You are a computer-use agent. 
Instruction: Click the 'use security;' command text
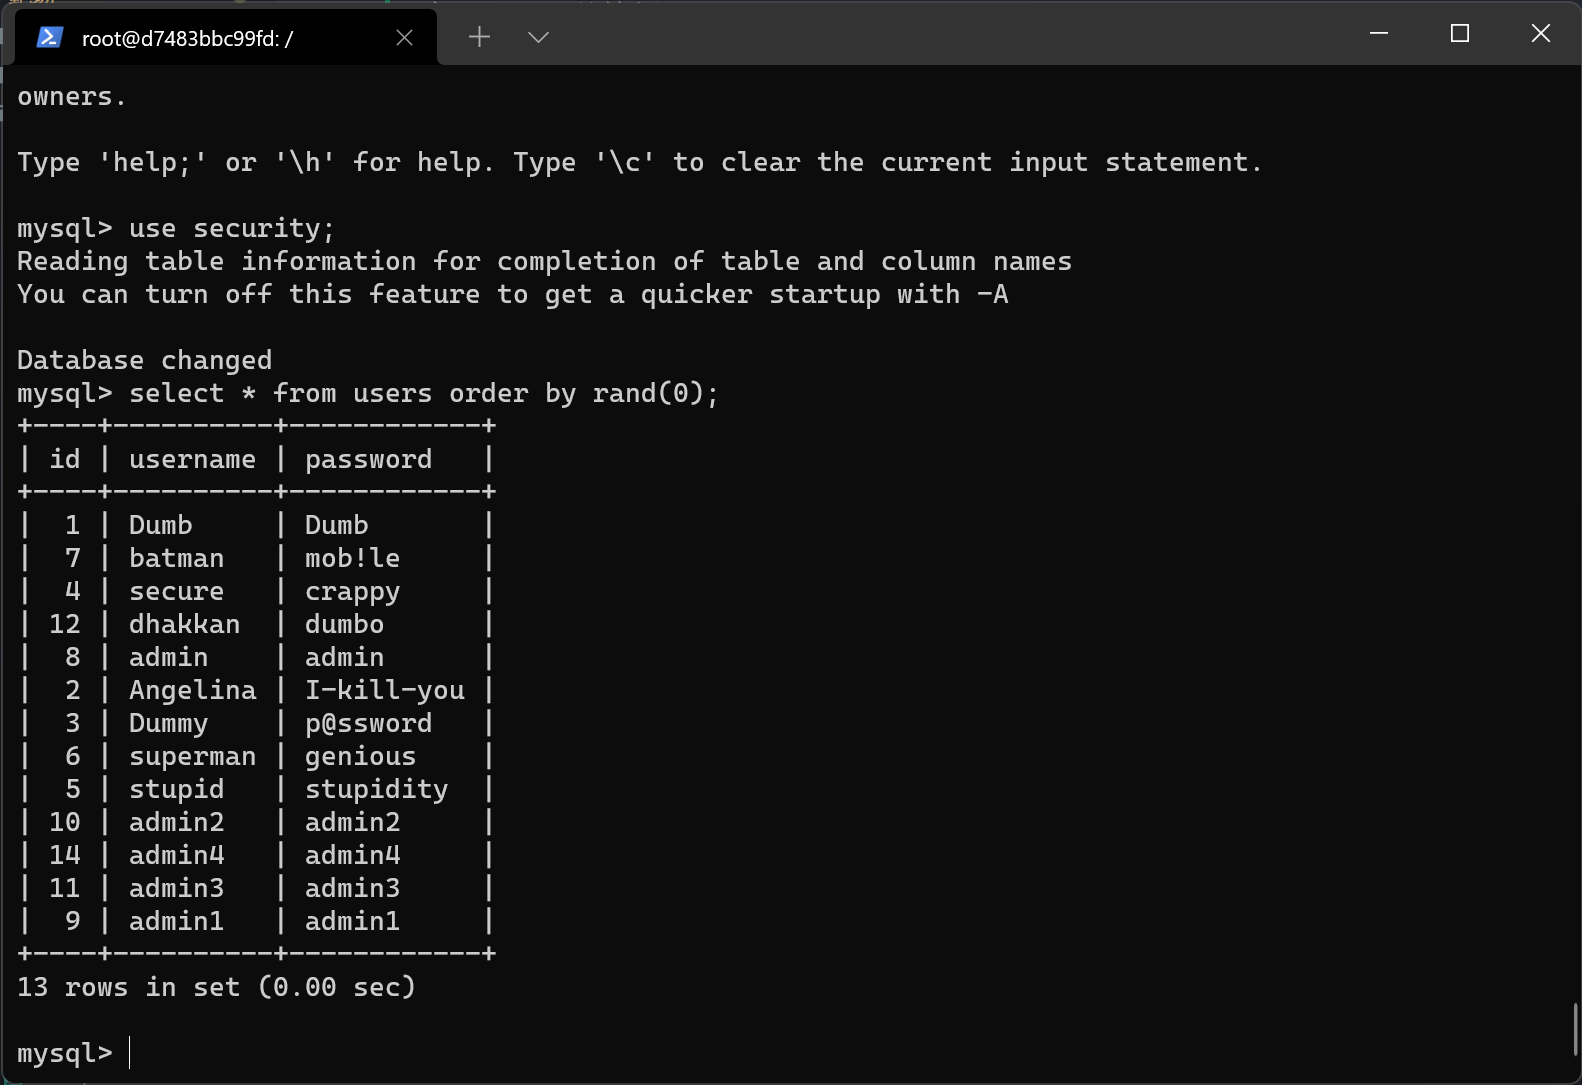(231, 229)
